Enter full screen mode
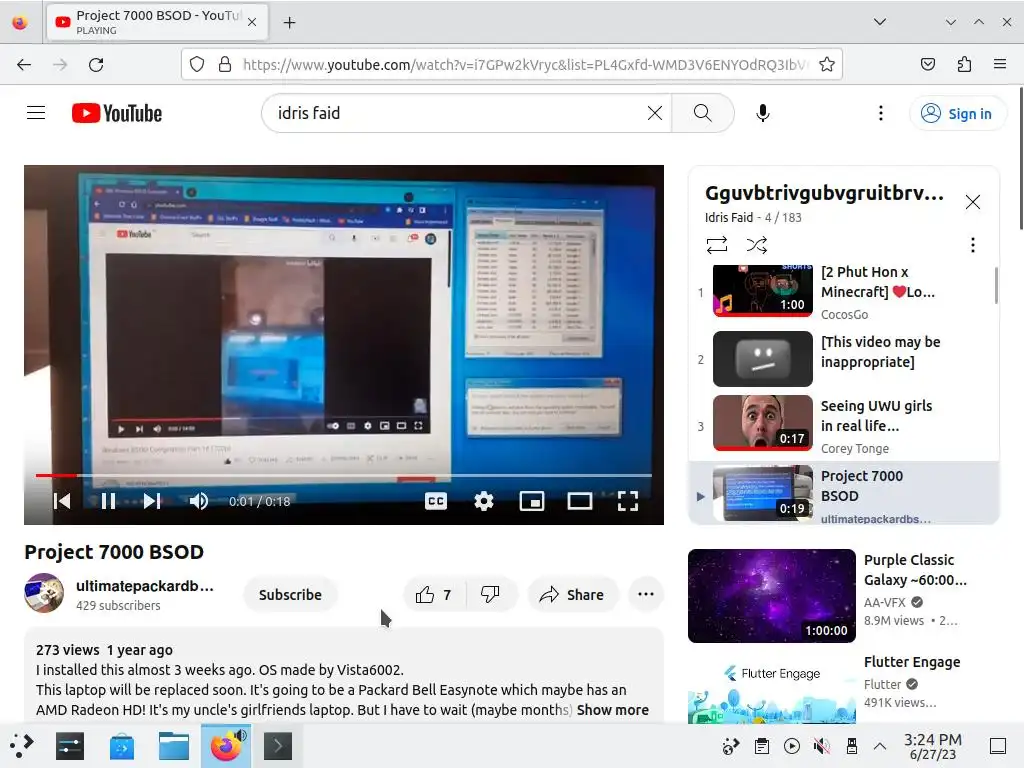Image resolution: width=1024 pixels, height=768 pixels. (x=628, y=501)
